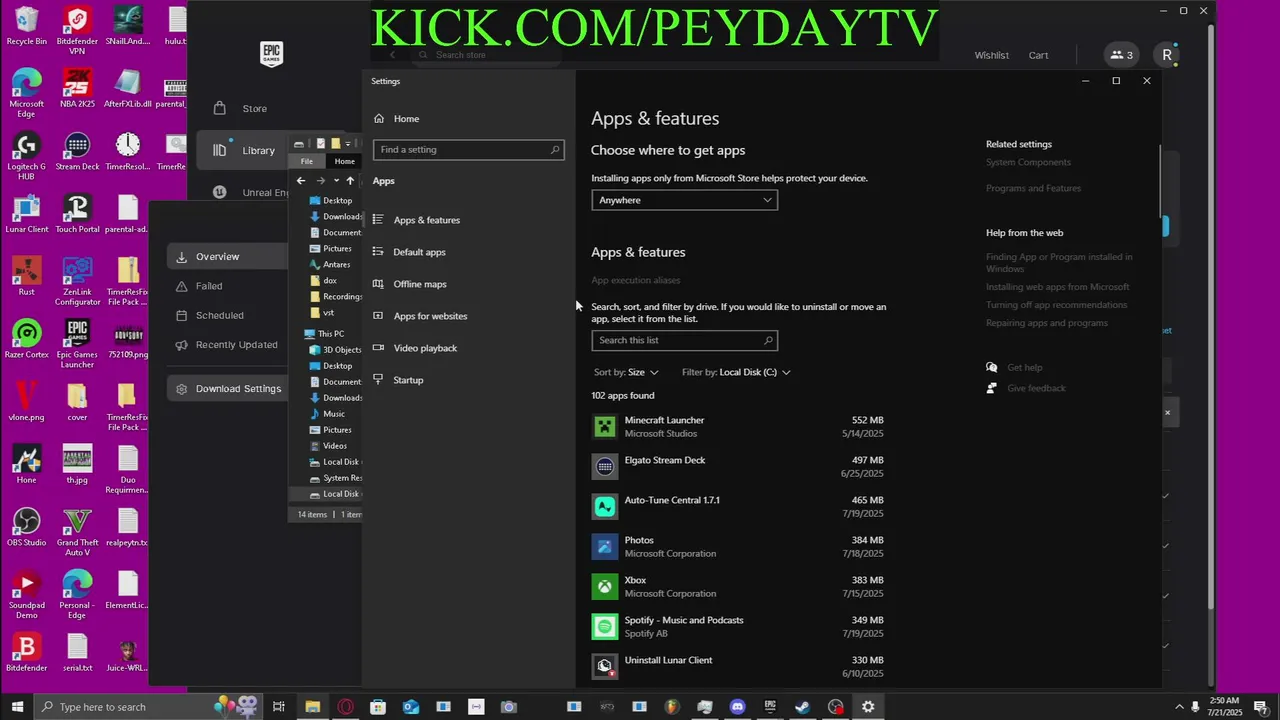Select Stream Deck desktop icon
Viewport: 1280px width, 720px height.
pos(77,152)
